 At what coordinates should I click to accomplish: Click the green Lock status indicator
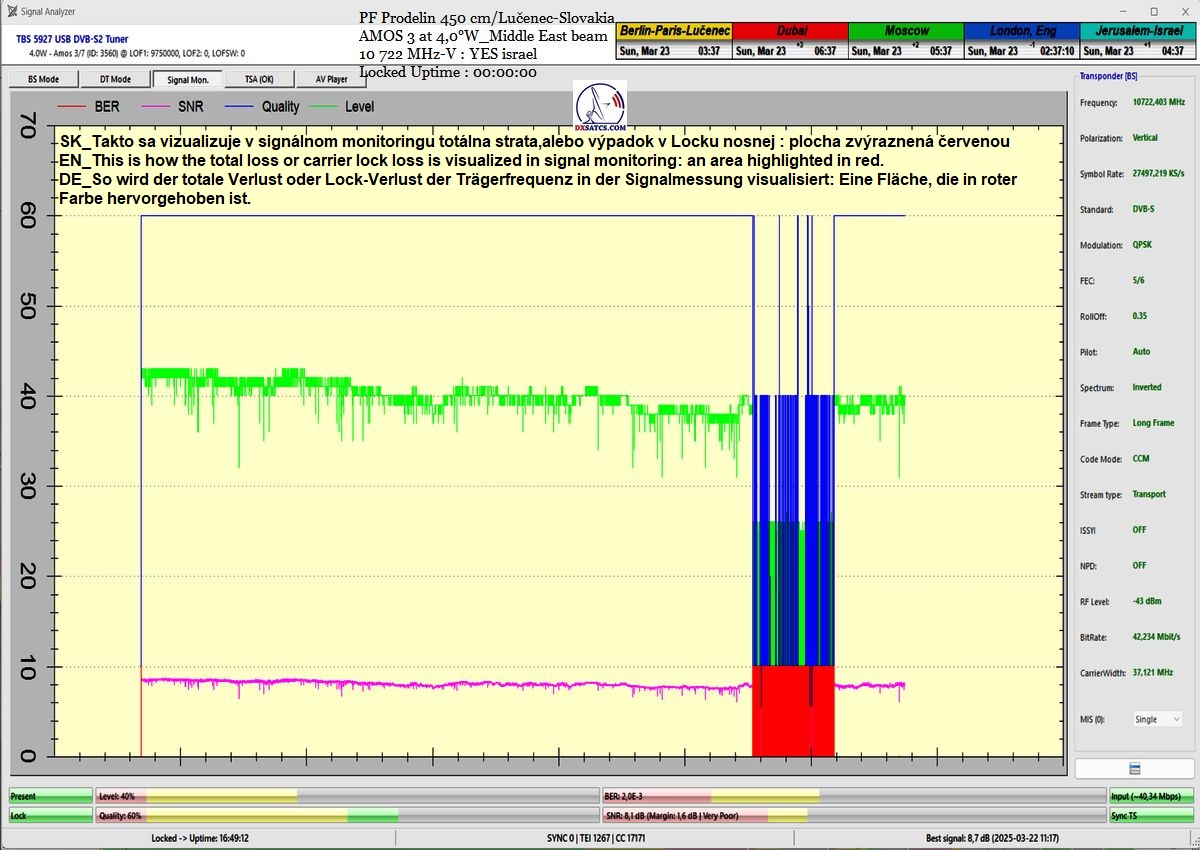(x=50, y=815)
